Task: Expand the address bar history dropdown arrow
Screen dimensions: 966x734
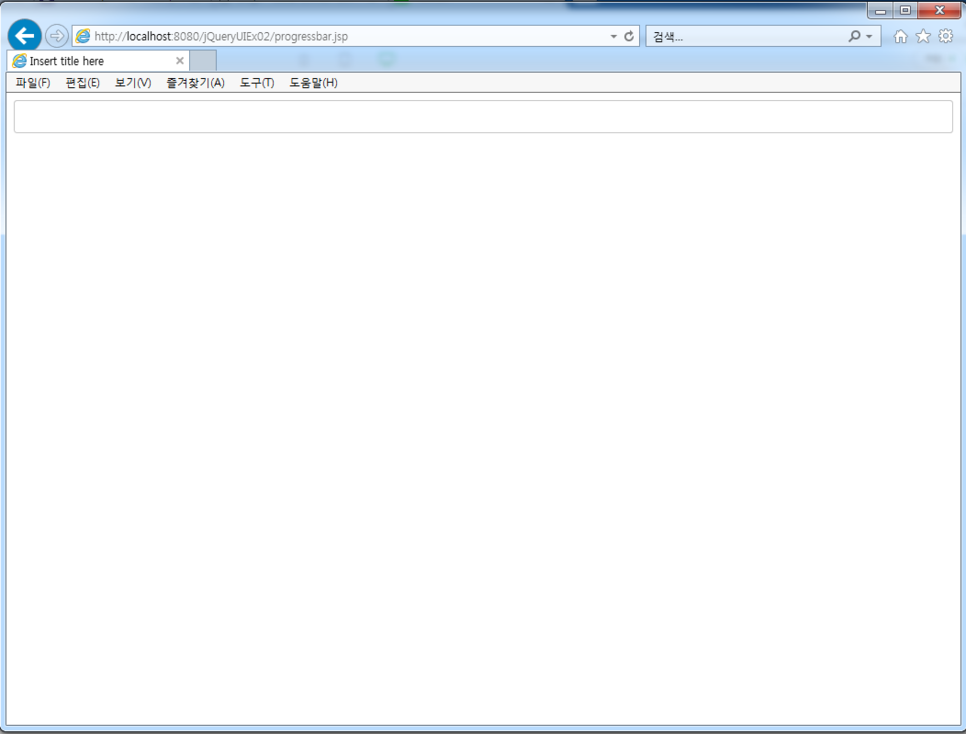Action: pyautogui.click(x=614, y=36)
